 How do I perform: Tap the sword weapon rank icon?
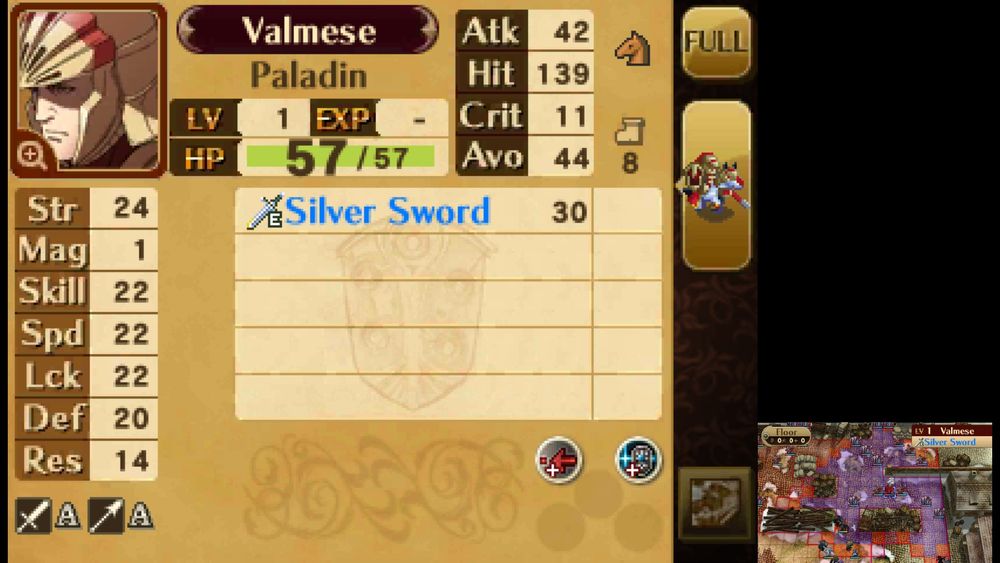pyautogui.click(x=33, y=515)
